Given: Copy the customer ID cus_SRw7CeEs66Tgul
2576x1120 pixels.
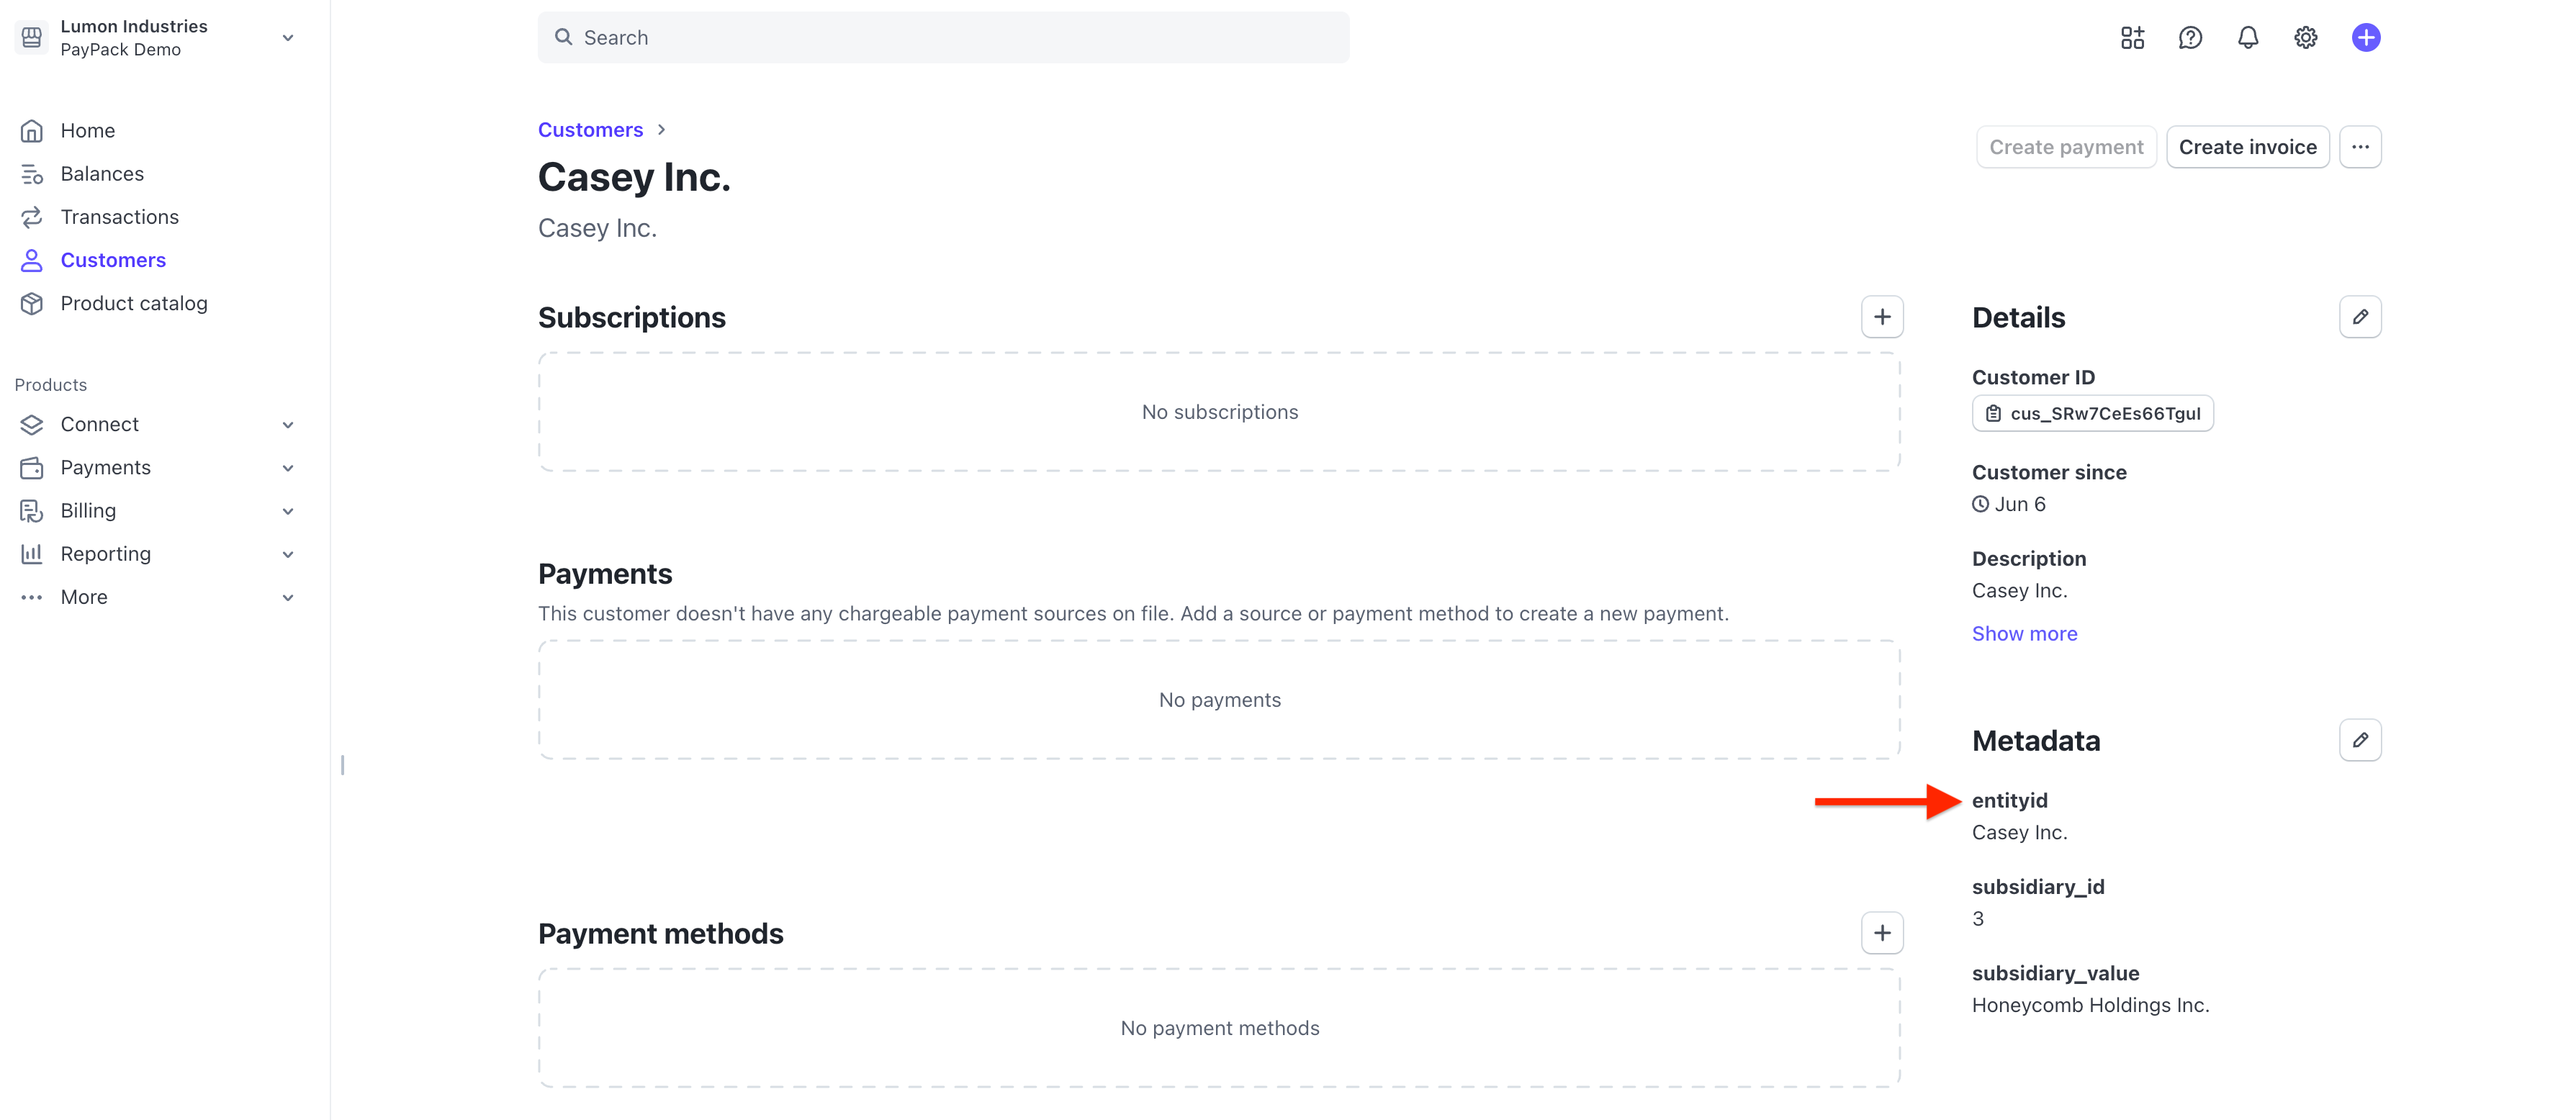Looking at the screenshot, I should [x=2093, y=413].
